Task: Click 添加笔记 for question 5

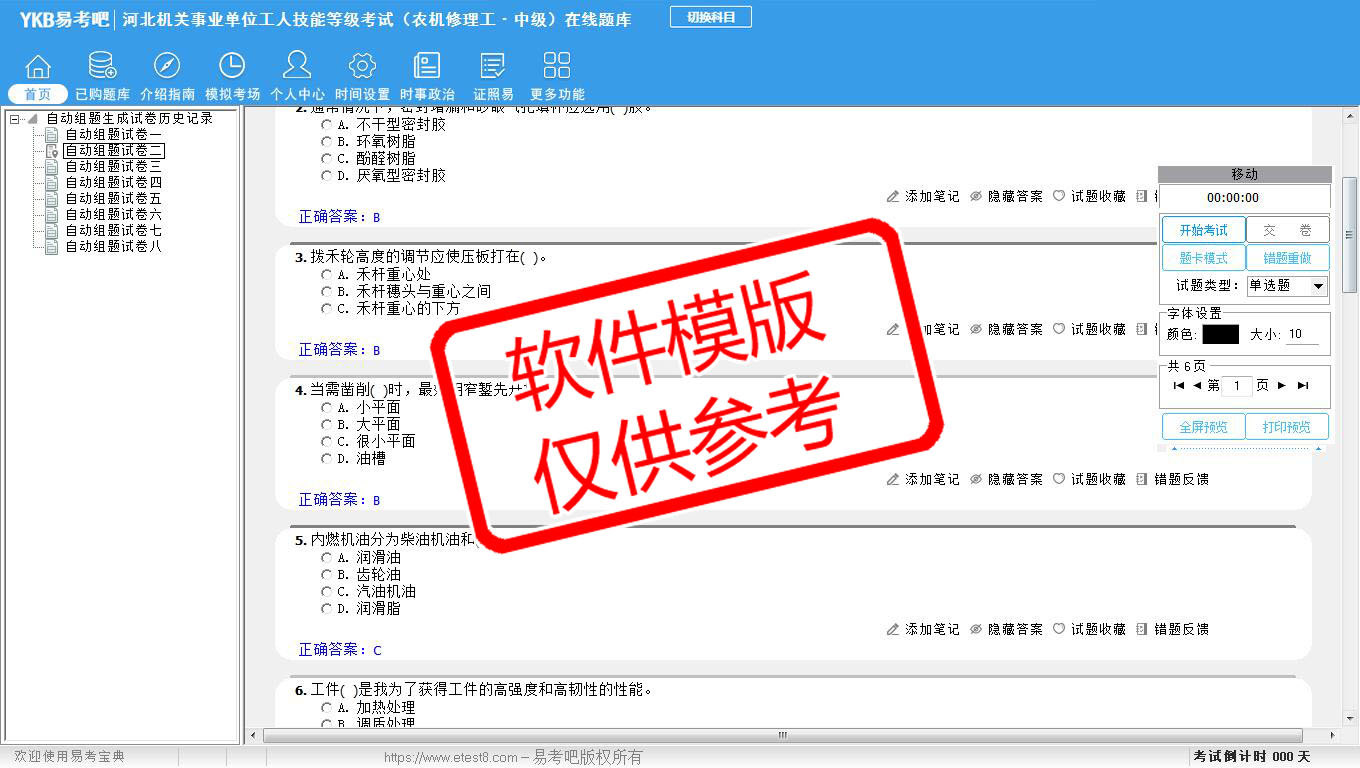Action: point(923,629)
